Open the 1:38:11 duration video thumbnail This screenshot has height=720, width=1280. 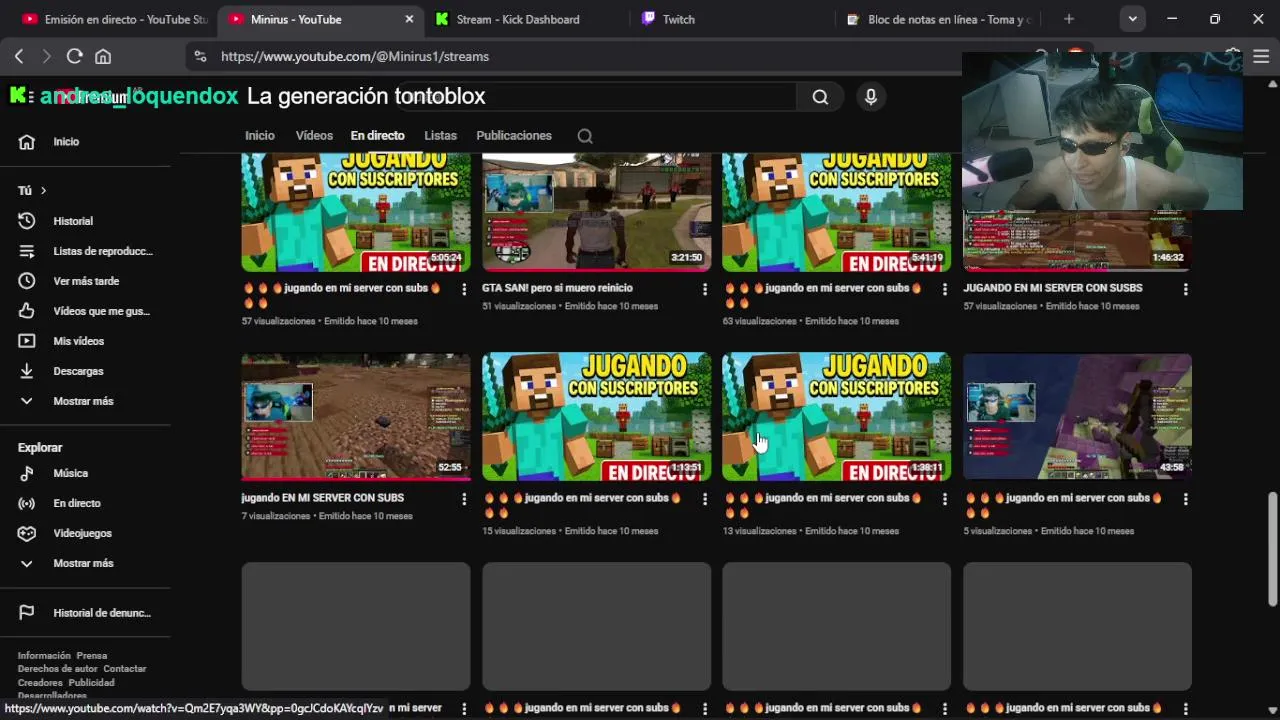(837, 416)
